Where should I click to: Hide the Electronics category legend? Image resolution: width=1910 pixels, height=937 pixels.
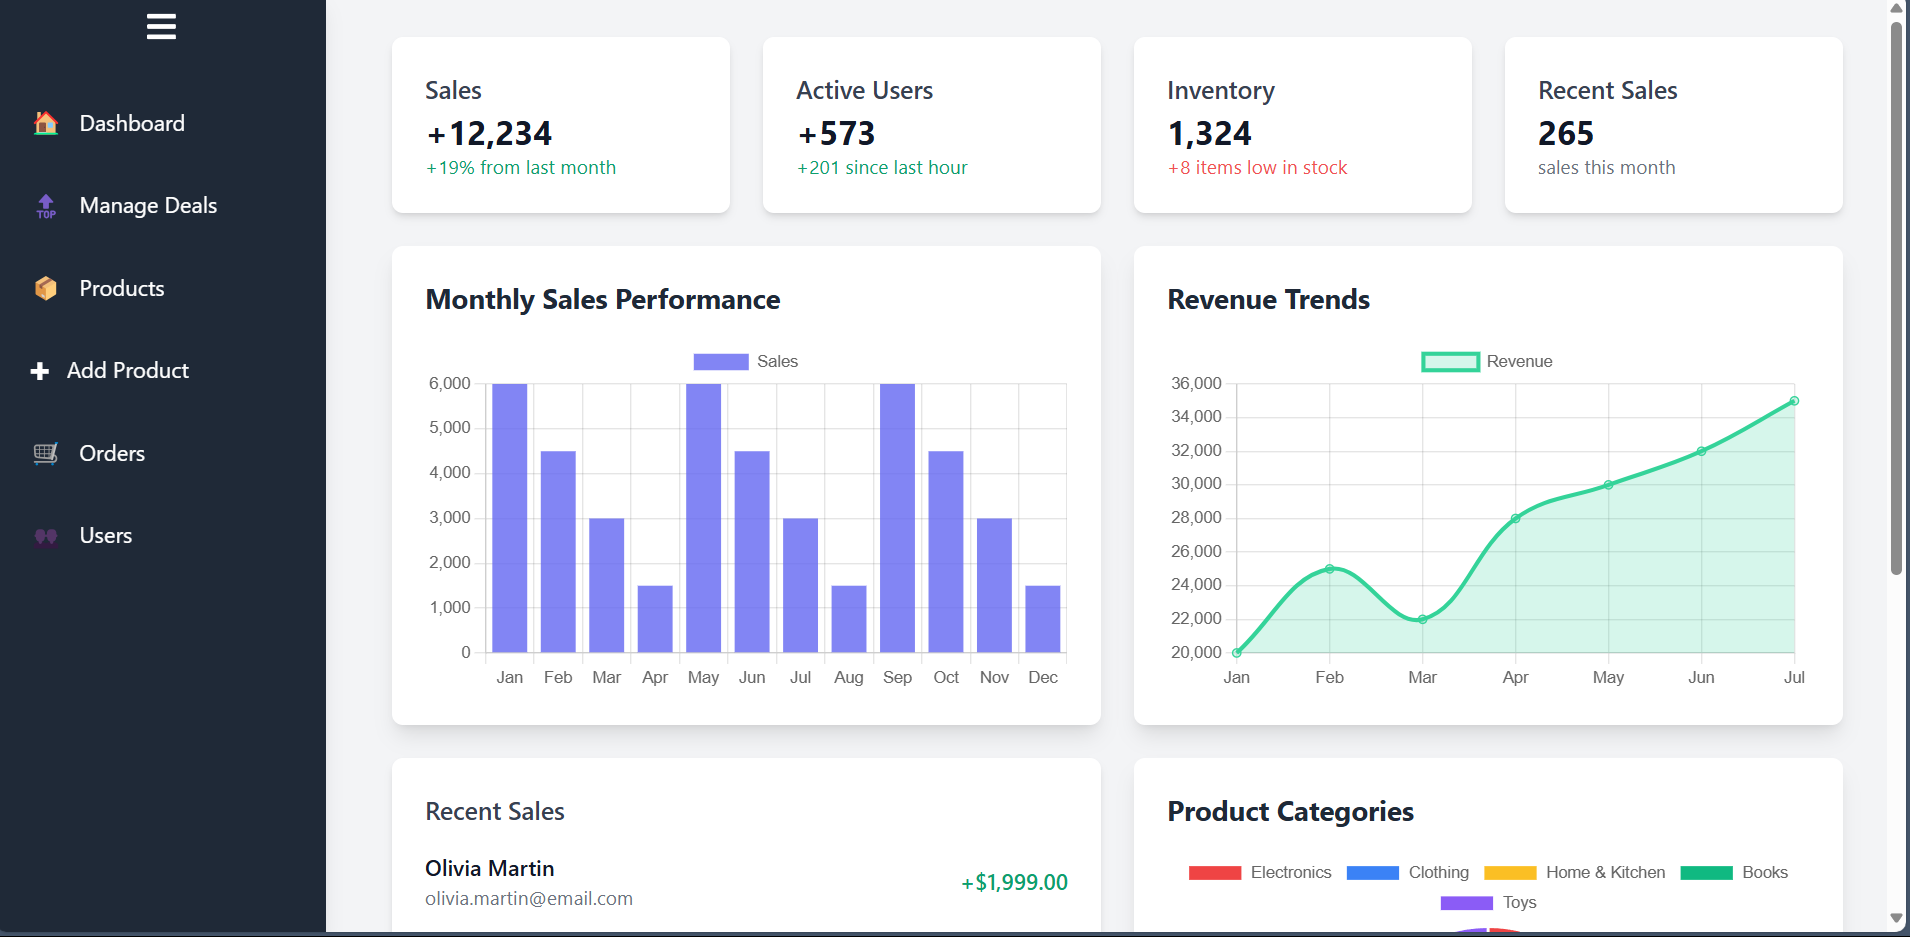[x=1260, y=873]
